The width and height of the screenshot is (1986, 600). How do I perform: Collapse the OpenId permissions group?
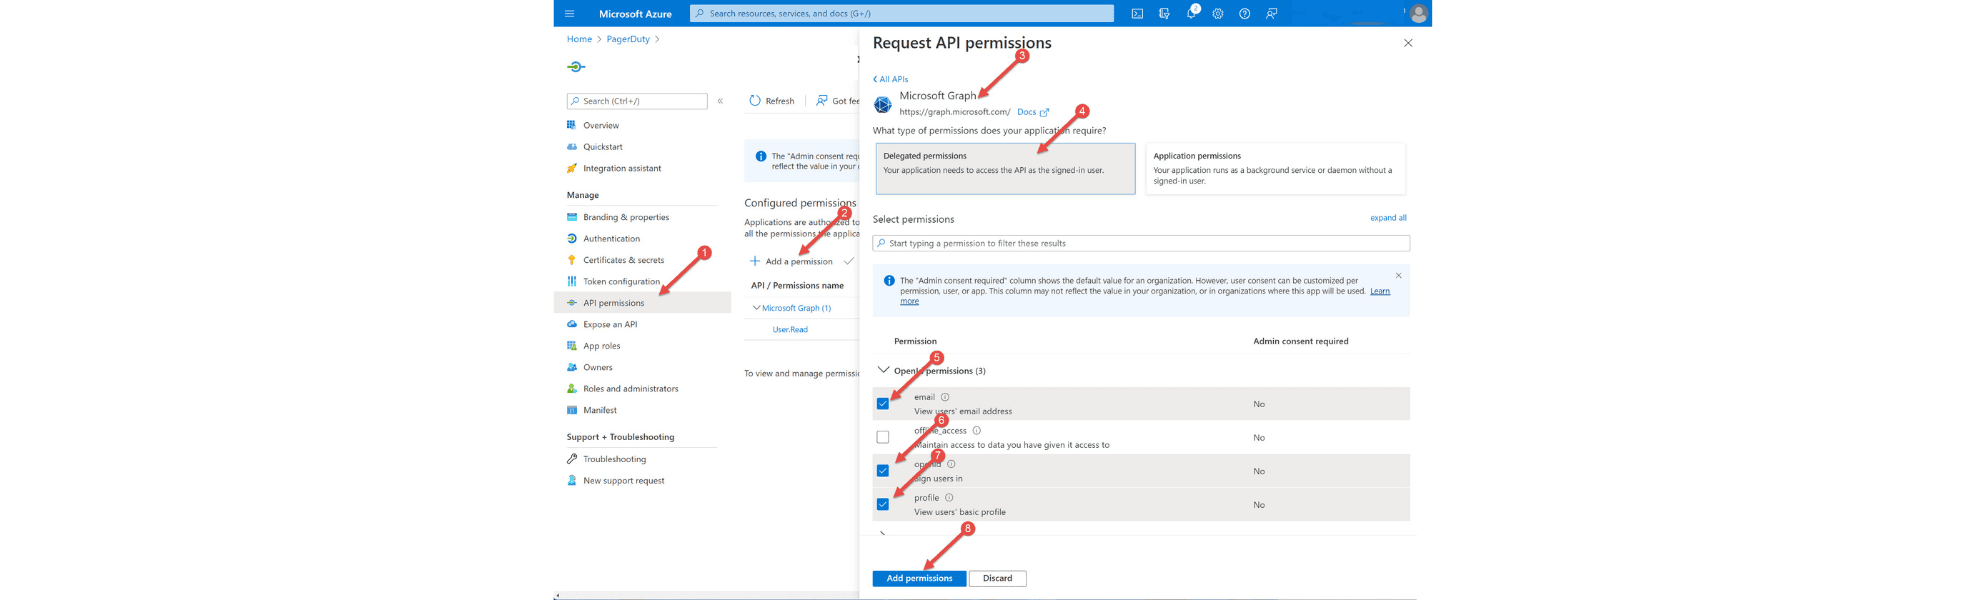(883, 370)
